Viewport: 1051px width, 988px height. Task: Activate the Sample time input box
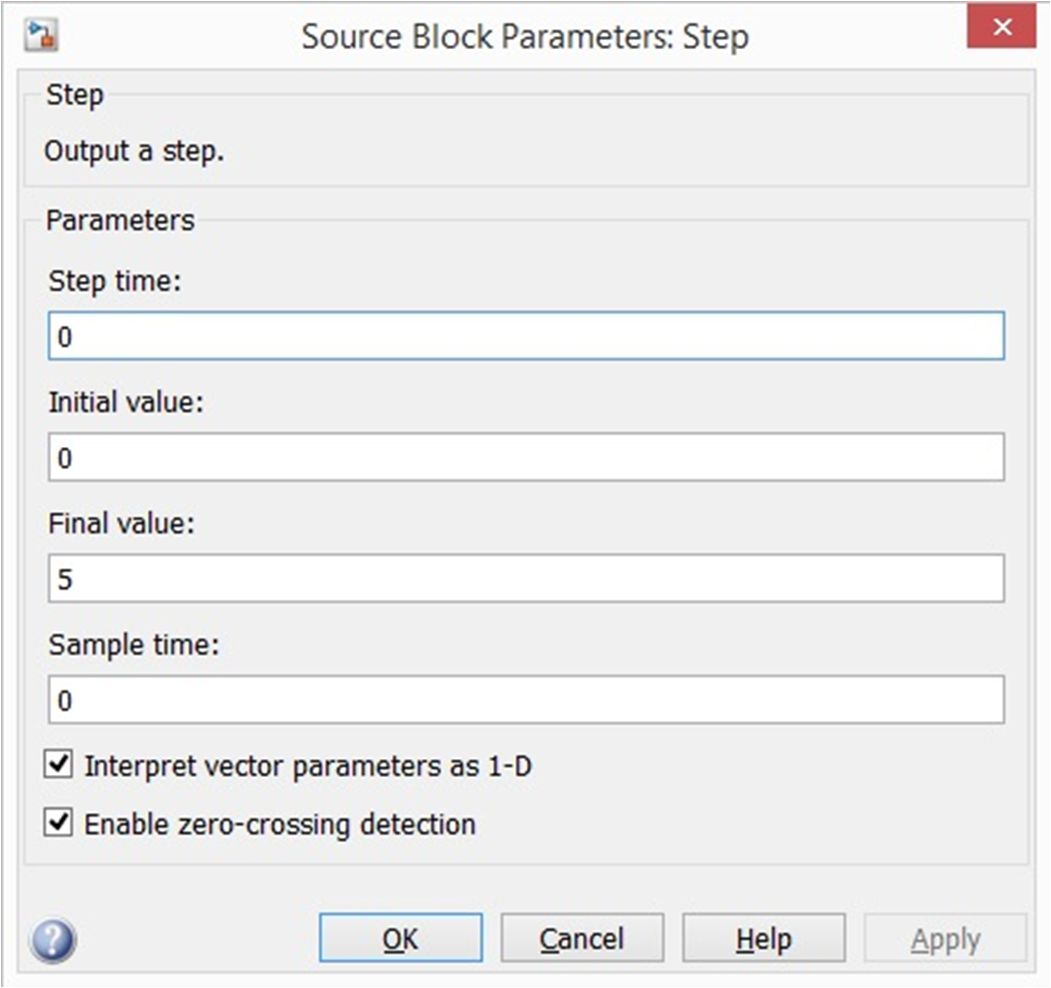coord(526,700)
